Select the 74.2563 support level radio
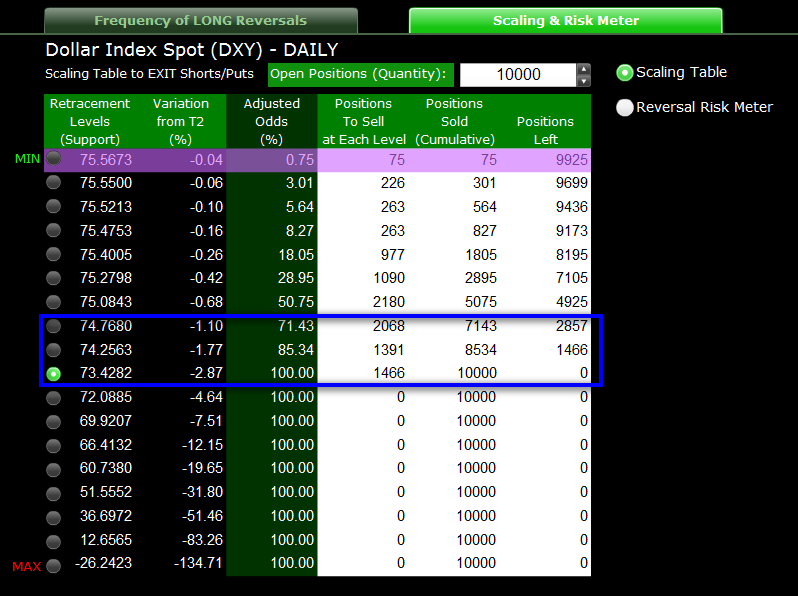Image resolution: width=798 pixels, height=596 pixels. [x=53, y=350]
